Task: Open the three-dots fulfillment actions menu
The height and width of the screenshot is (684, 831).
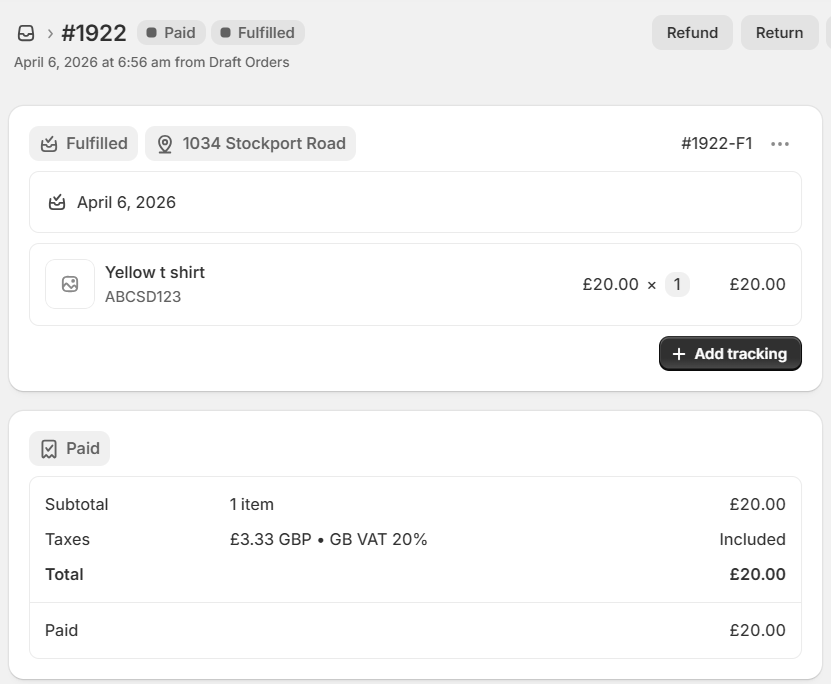Action: 780,144
